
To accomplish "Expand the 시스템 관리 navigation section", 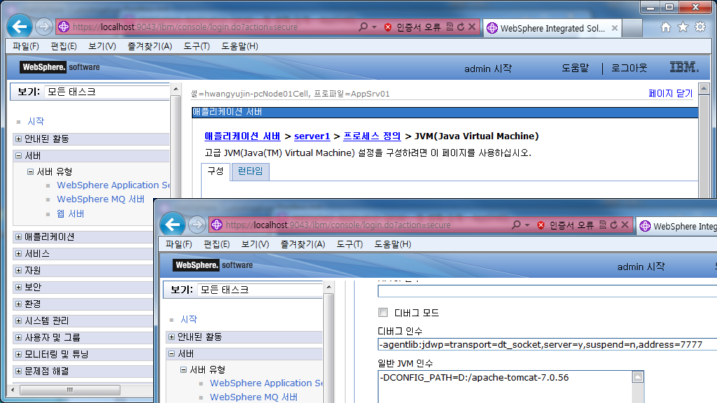I will tap(18, 320).
